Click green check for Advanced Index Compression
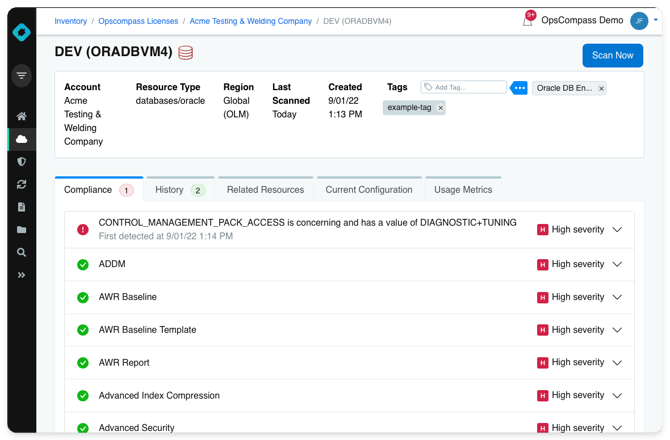This screenshot has width=670, height=440. point(83,396)
